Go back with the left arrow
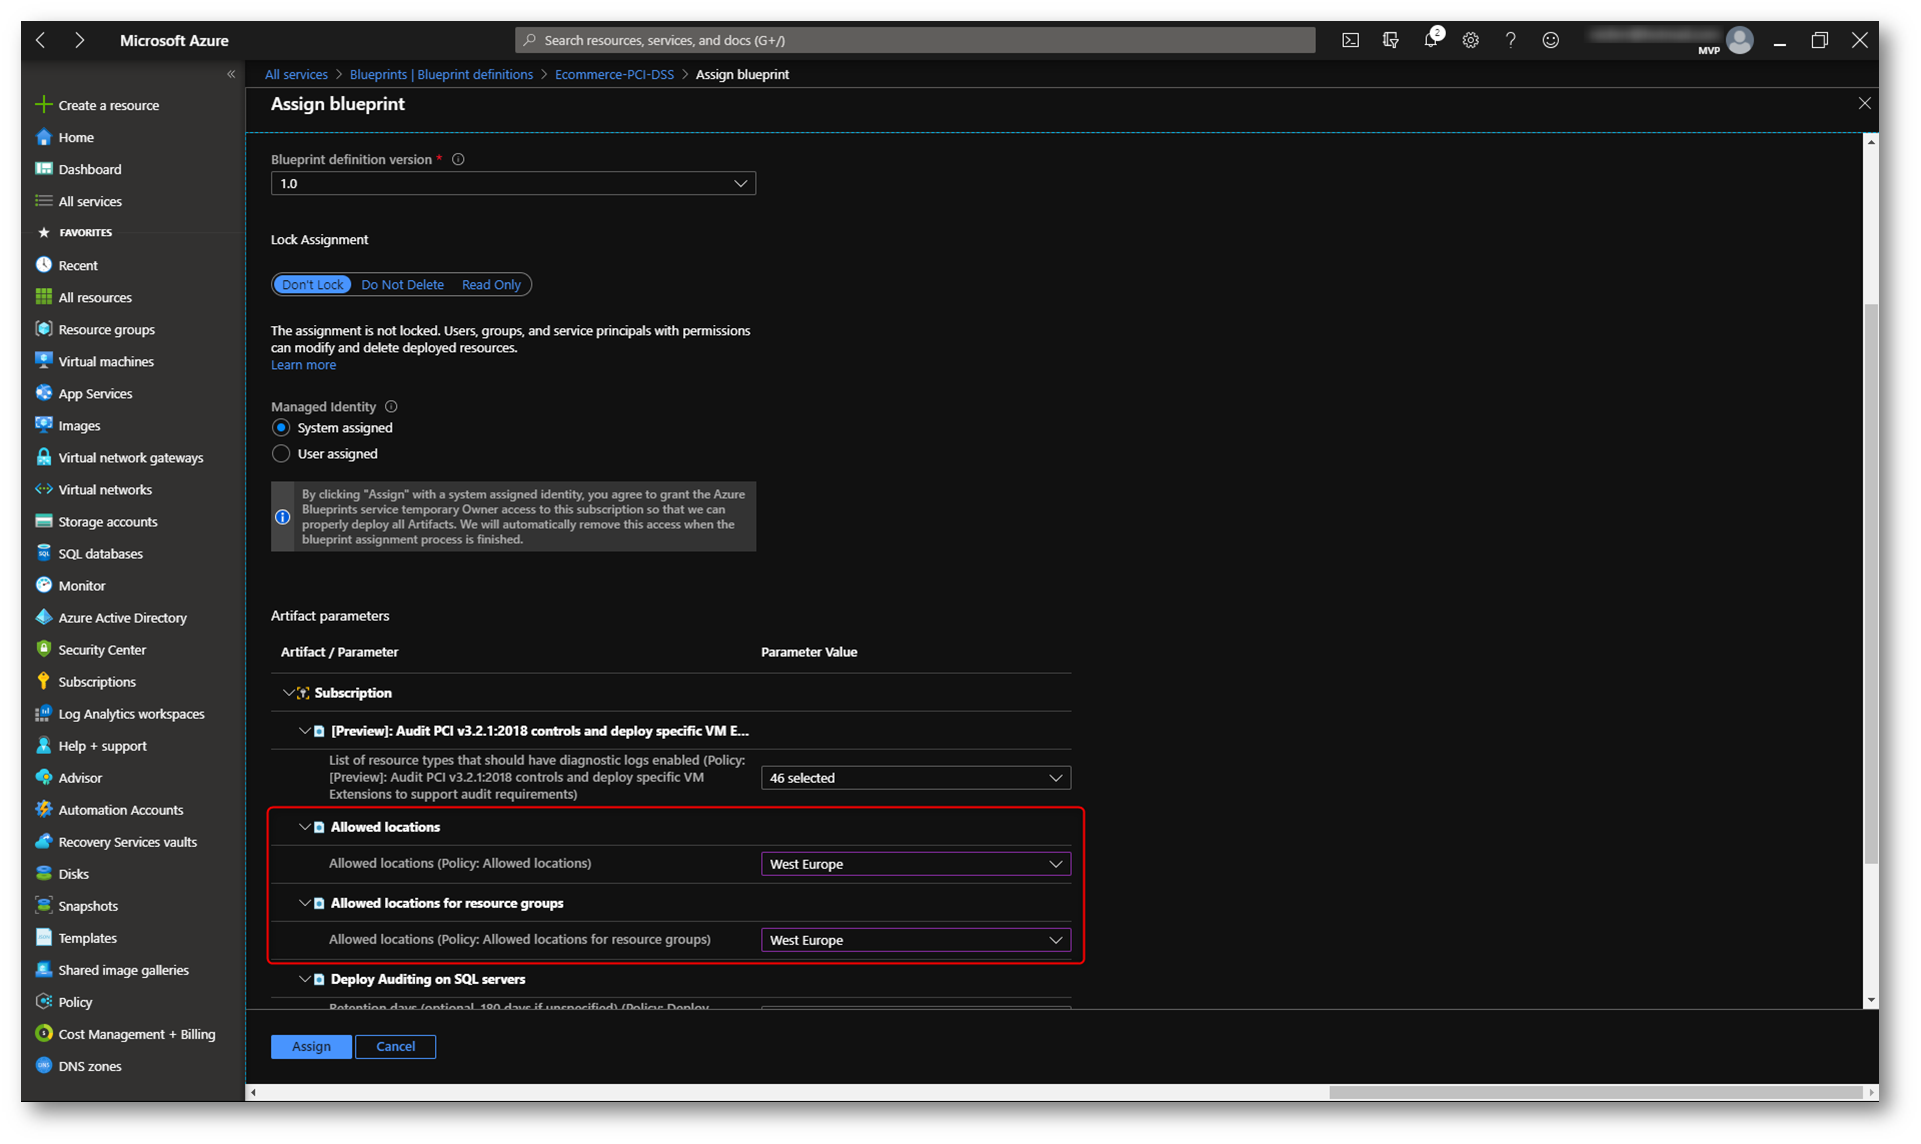The height and width of the screenshot is (1144, 1921). point(41,40)
